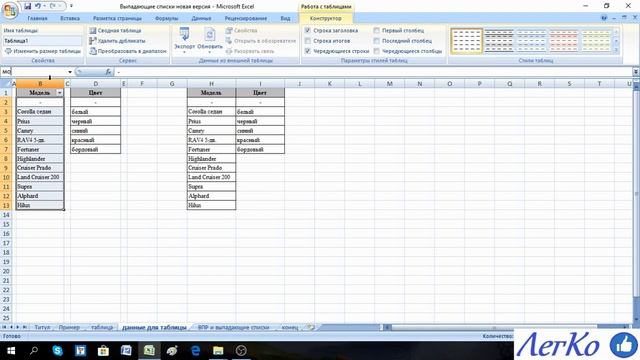Image resolution: width=640 pixels, height=360 pixels.
Task: Open the Excel help question mark icon
Action: click(604, 18)
